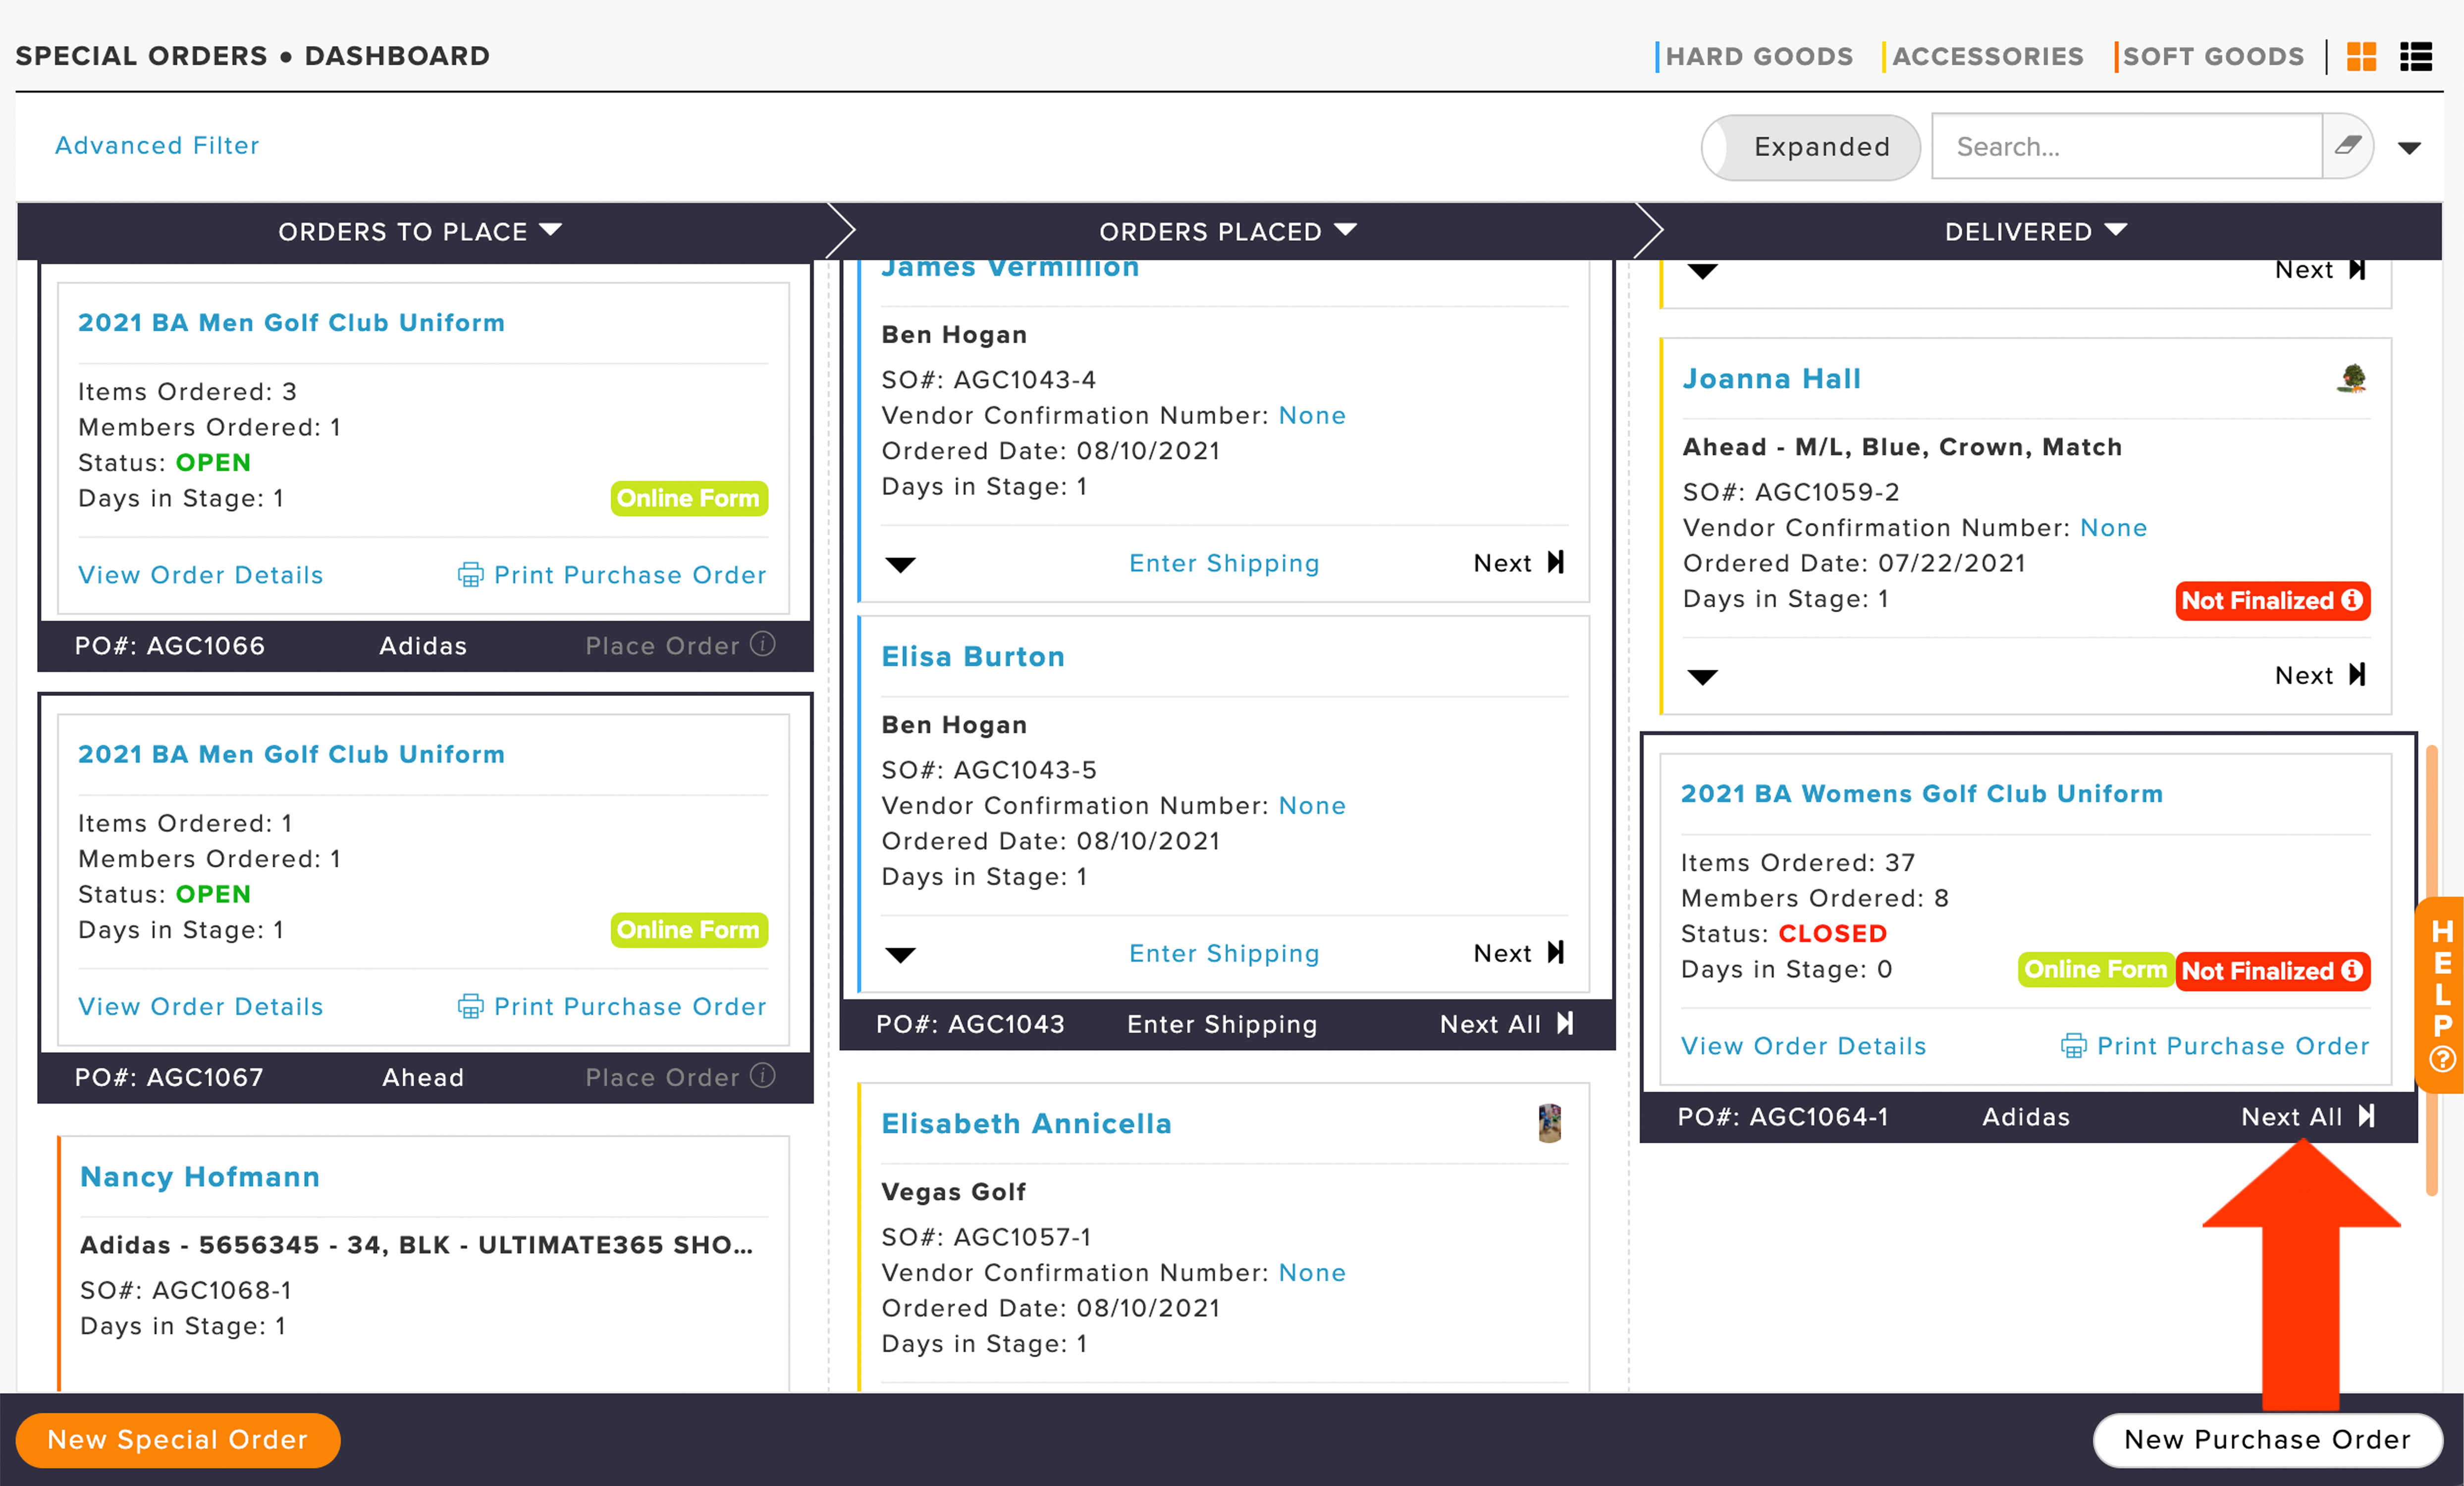Open the Advanced Filter link
This screenshot has height=1486, width=2464.
coord(157,145)
